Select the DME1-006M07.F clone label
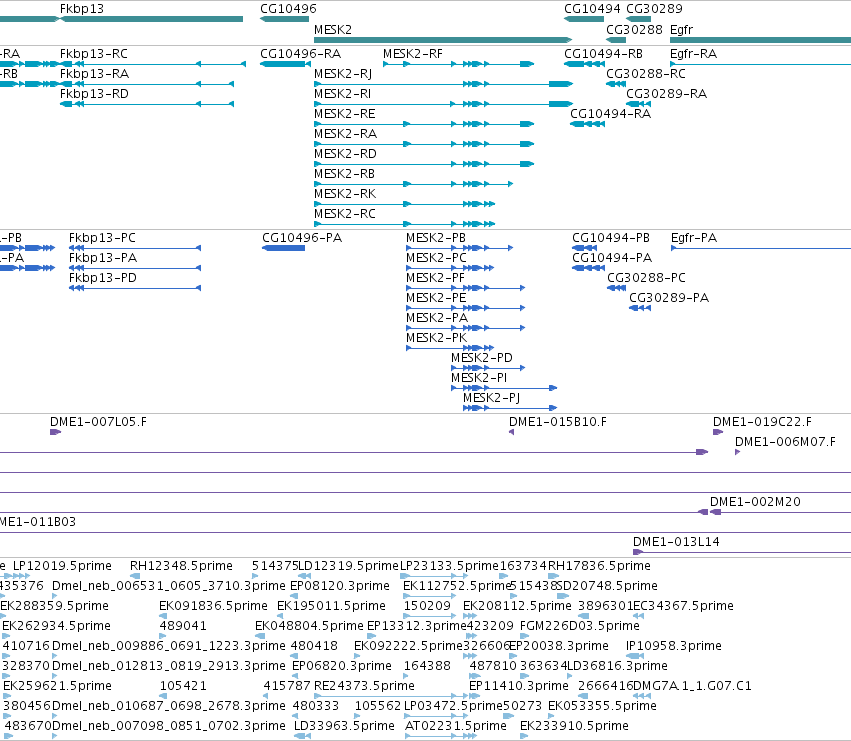Image resolution: width=851 pixels, height=741 pixels. pyautogui.click(x=785, y=442)
